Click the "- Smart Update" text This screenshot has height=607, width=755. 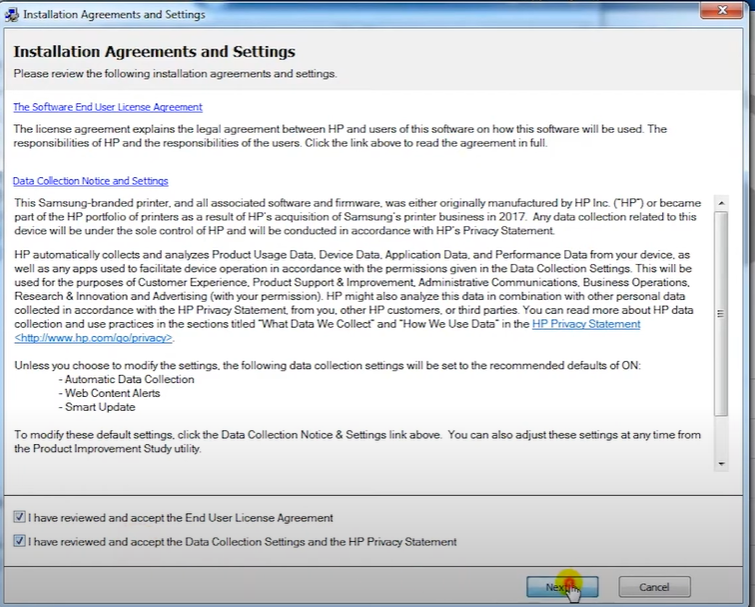tap(97, 407)
